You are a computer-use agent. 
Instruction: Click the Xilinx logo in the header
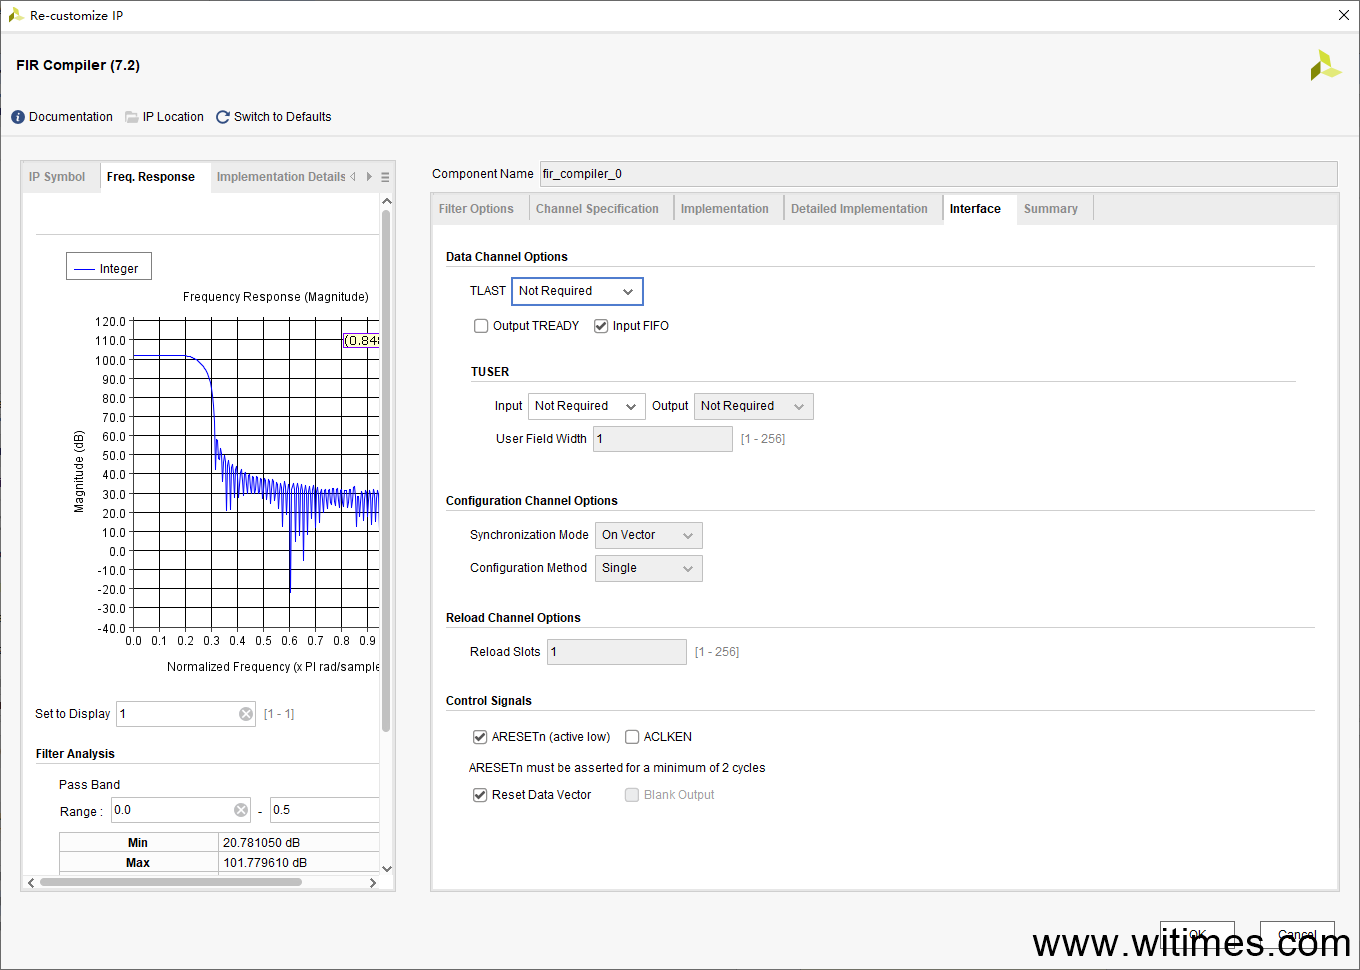pos(1325,66)
